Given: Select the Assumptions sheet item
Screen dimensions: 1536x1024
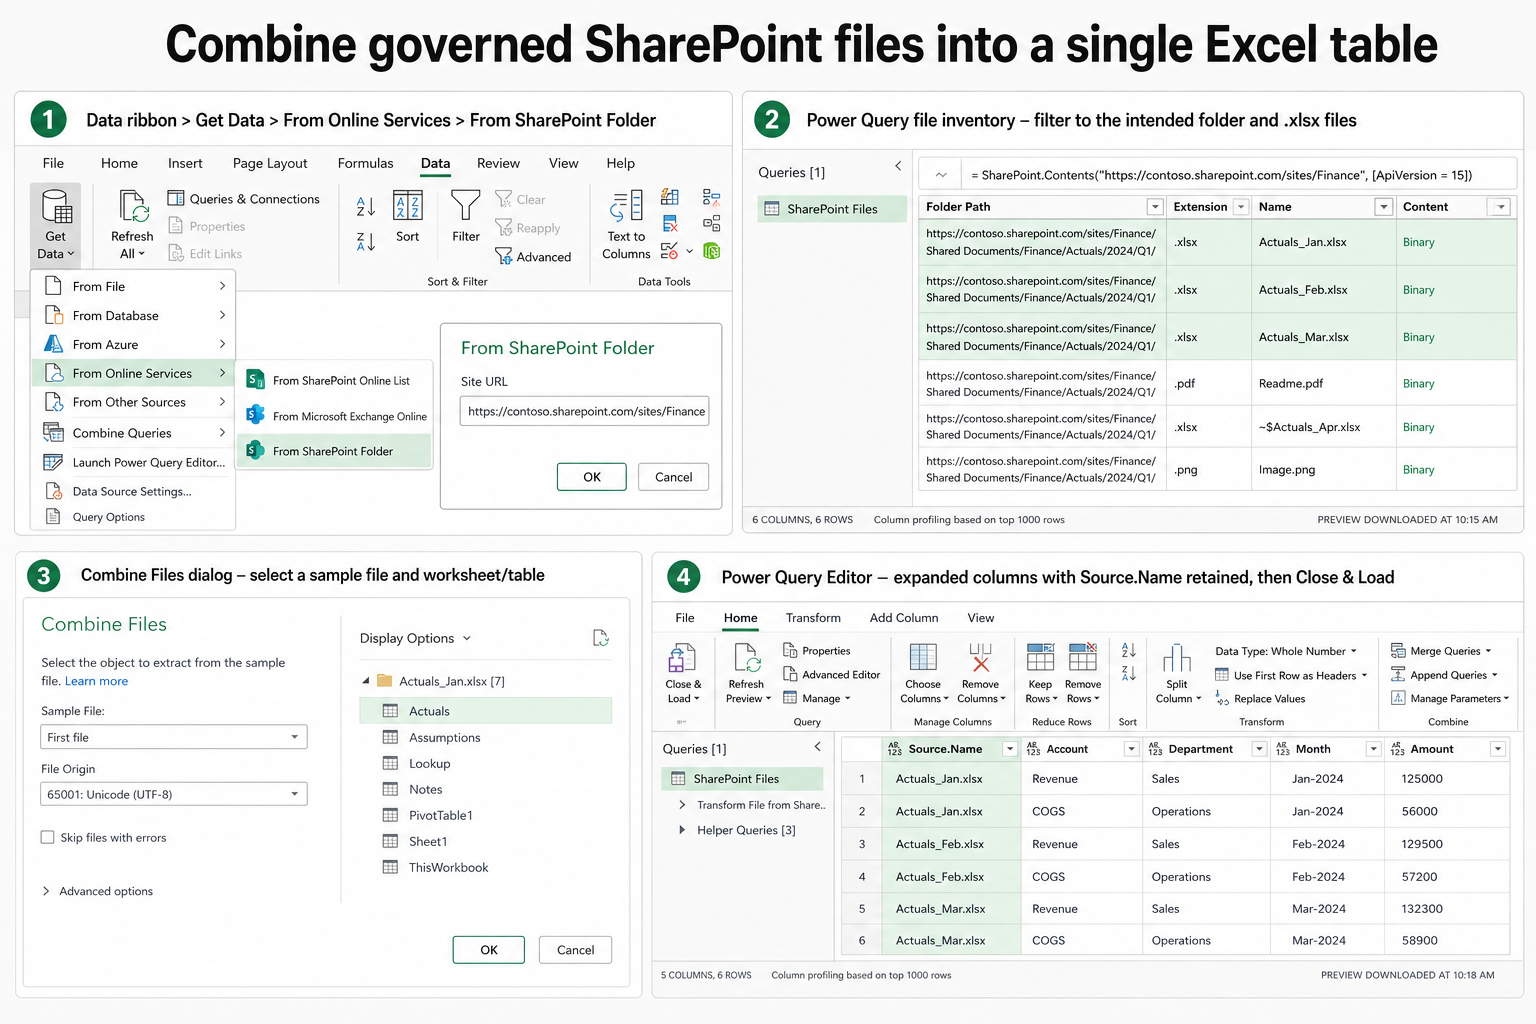Looking at the screenshot, I should (444, 737).
